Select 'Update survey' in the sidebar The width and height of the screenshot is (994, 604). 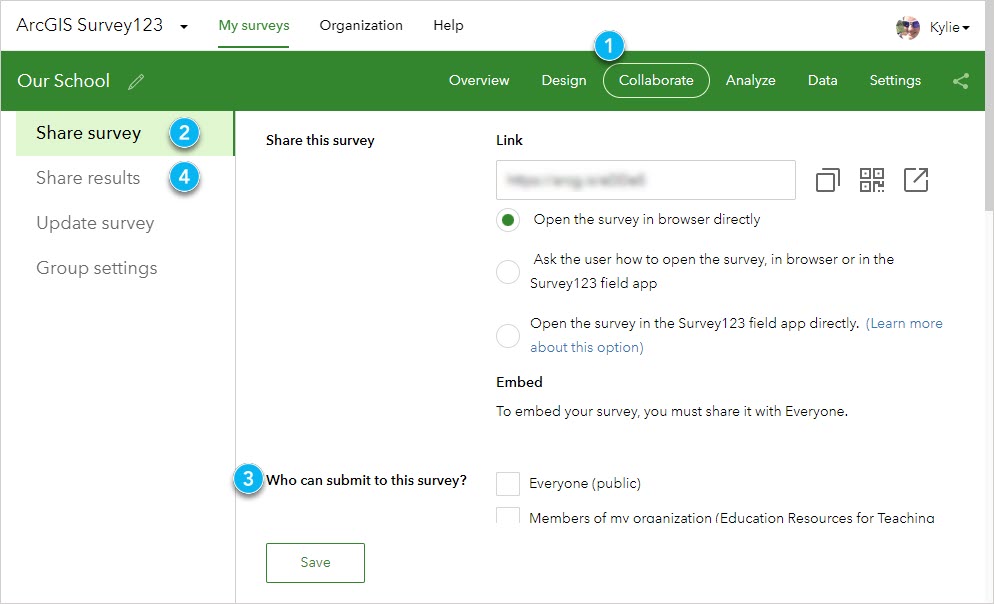(x=94, y=222)
